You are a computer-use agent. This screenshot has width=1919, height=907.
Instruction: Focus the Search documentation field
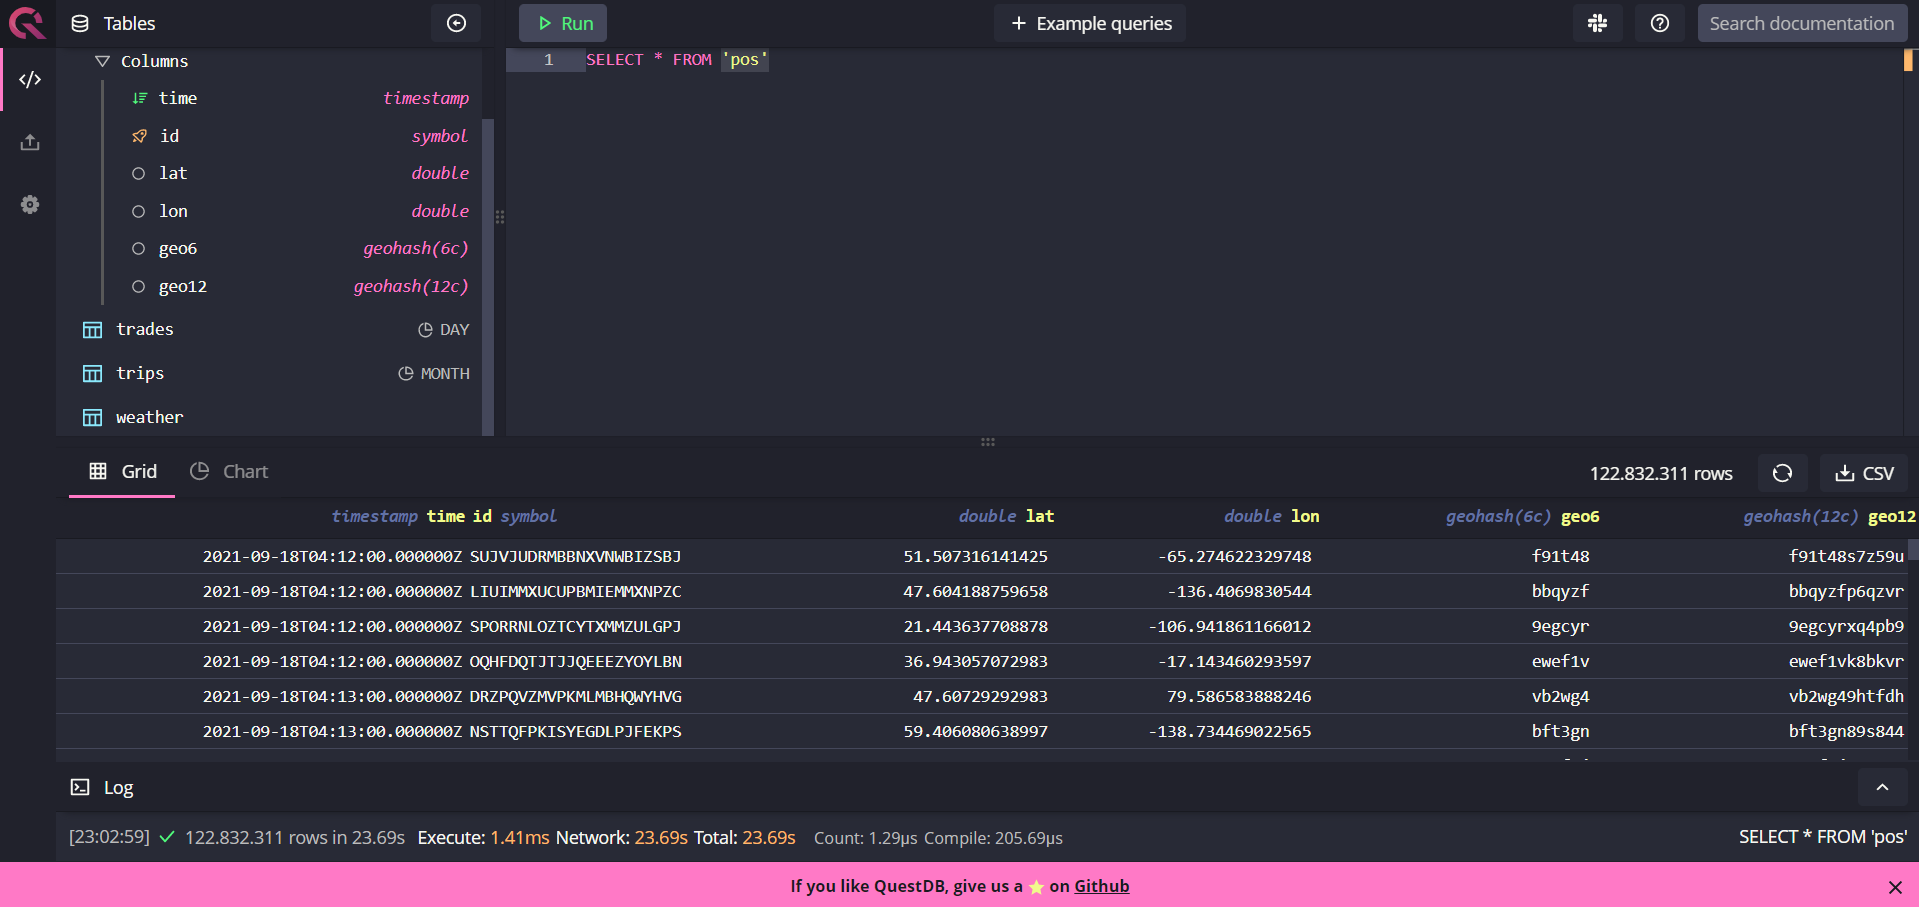pyautogui.click(x=1803, y=23)
